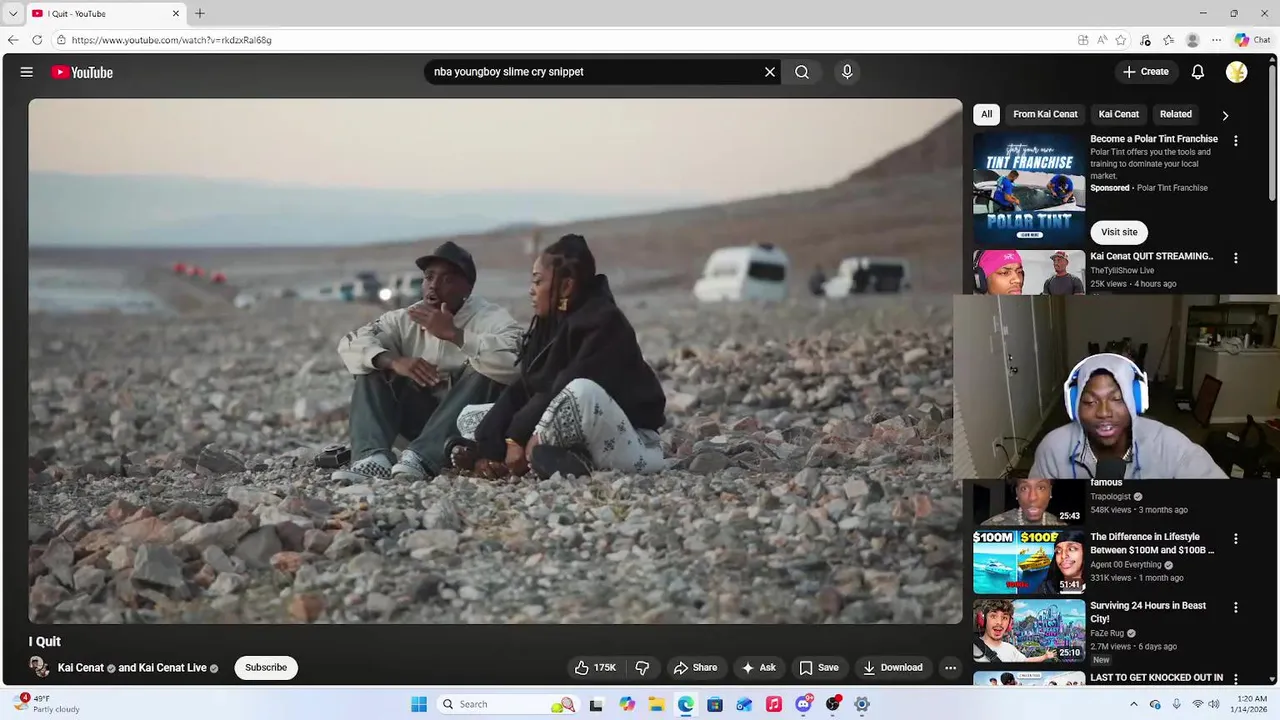The image size is (1280, 720).
Task: Go back in the browser
Action: 13,40
